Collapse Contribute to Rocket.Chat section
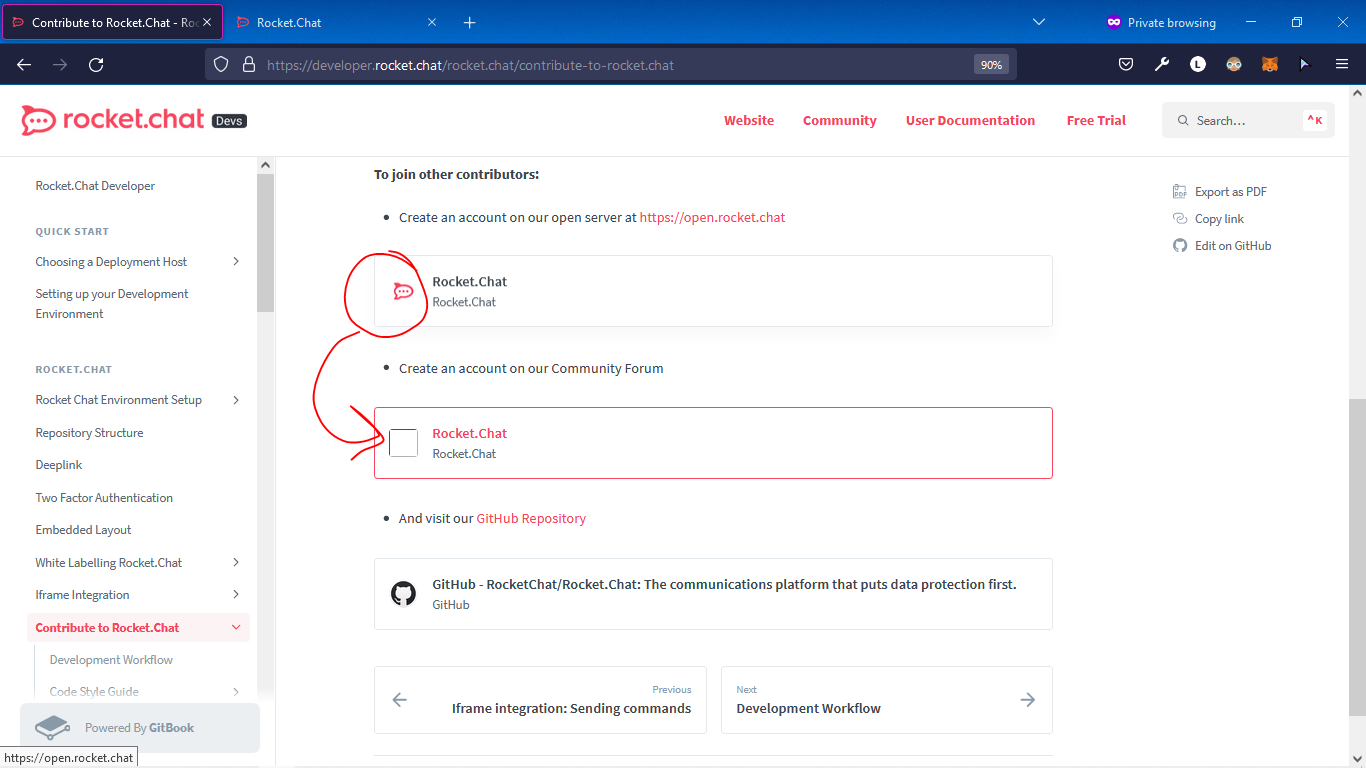The width and height of the screenshot is (1366, 768). [x=236, y=628]
